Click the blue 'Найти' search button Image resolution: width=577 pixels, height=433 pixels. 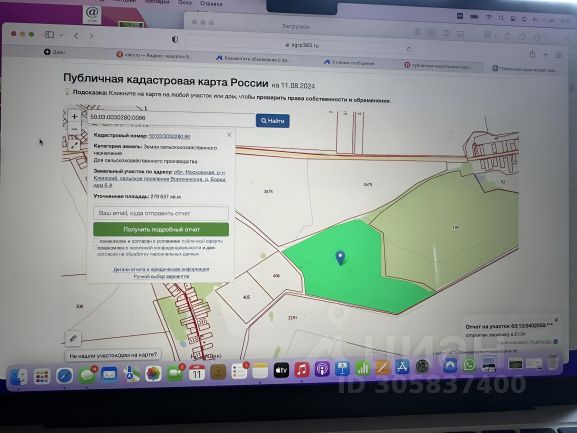(x=273, y=121)
